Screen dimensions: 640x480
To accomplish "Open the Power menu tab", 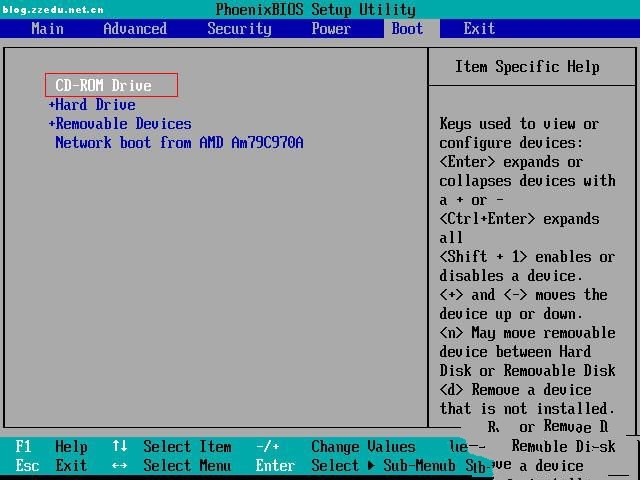I will pyautogui.click(x=331, y=28).
